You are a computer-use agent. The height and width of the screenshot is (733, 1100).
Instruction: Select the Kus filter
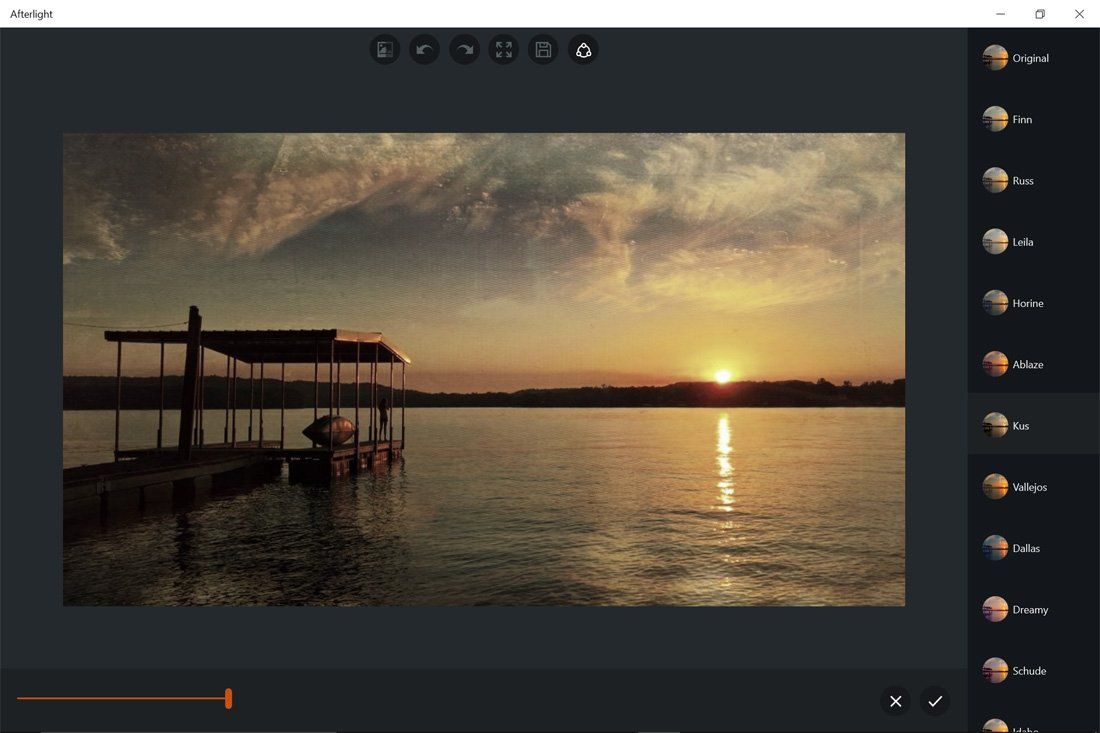tap(1030, 425)
